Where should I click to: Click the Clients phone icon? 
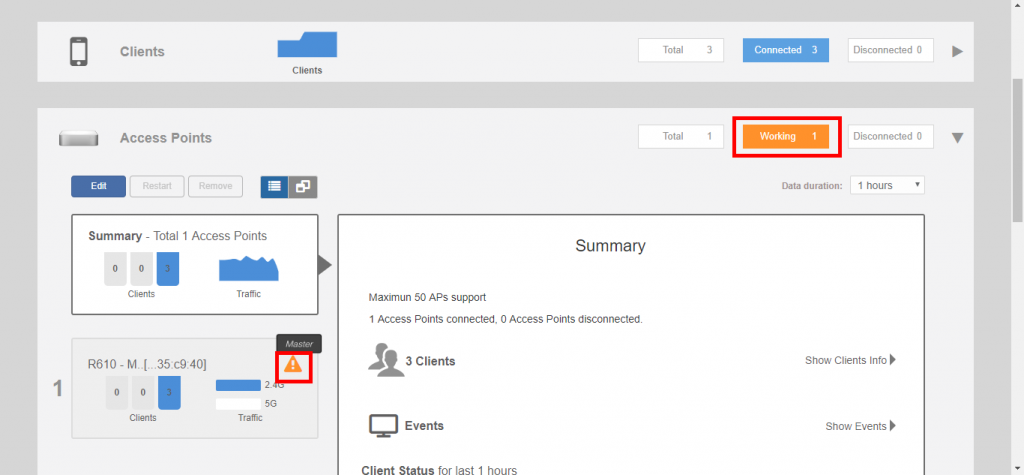[80, 51]
